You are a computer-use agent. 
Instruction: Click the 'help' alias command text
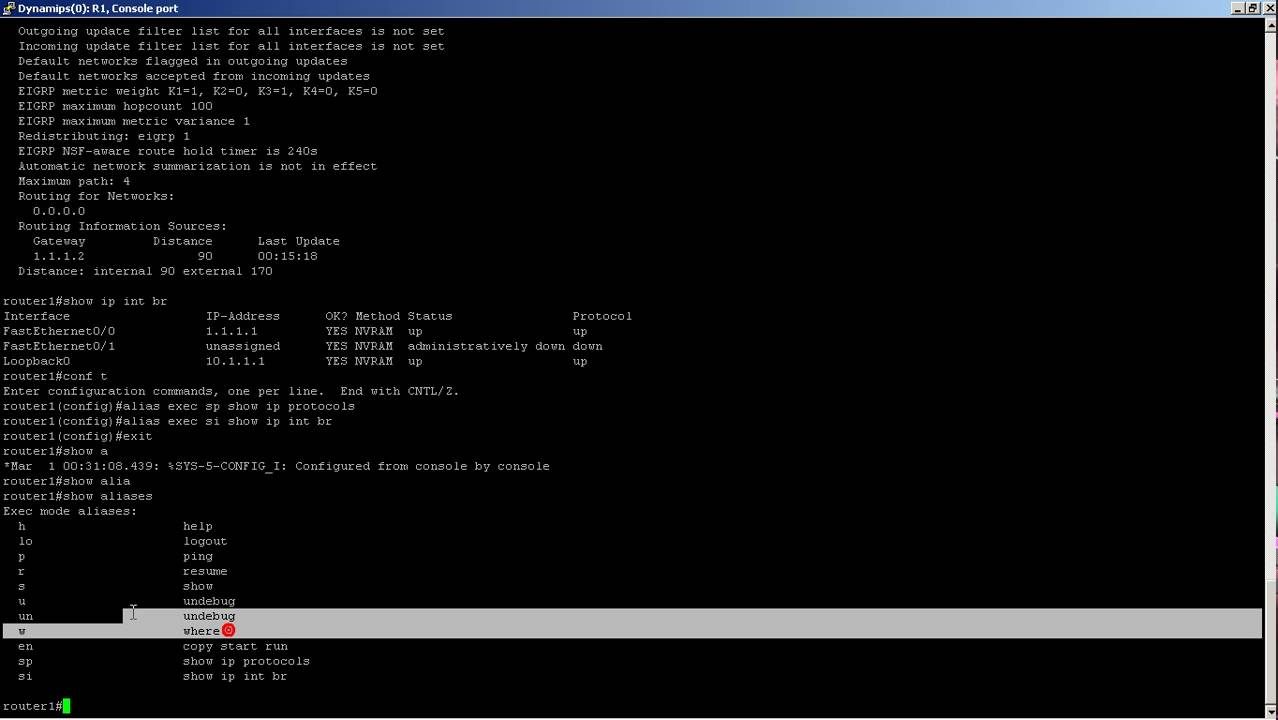point(198,526)
